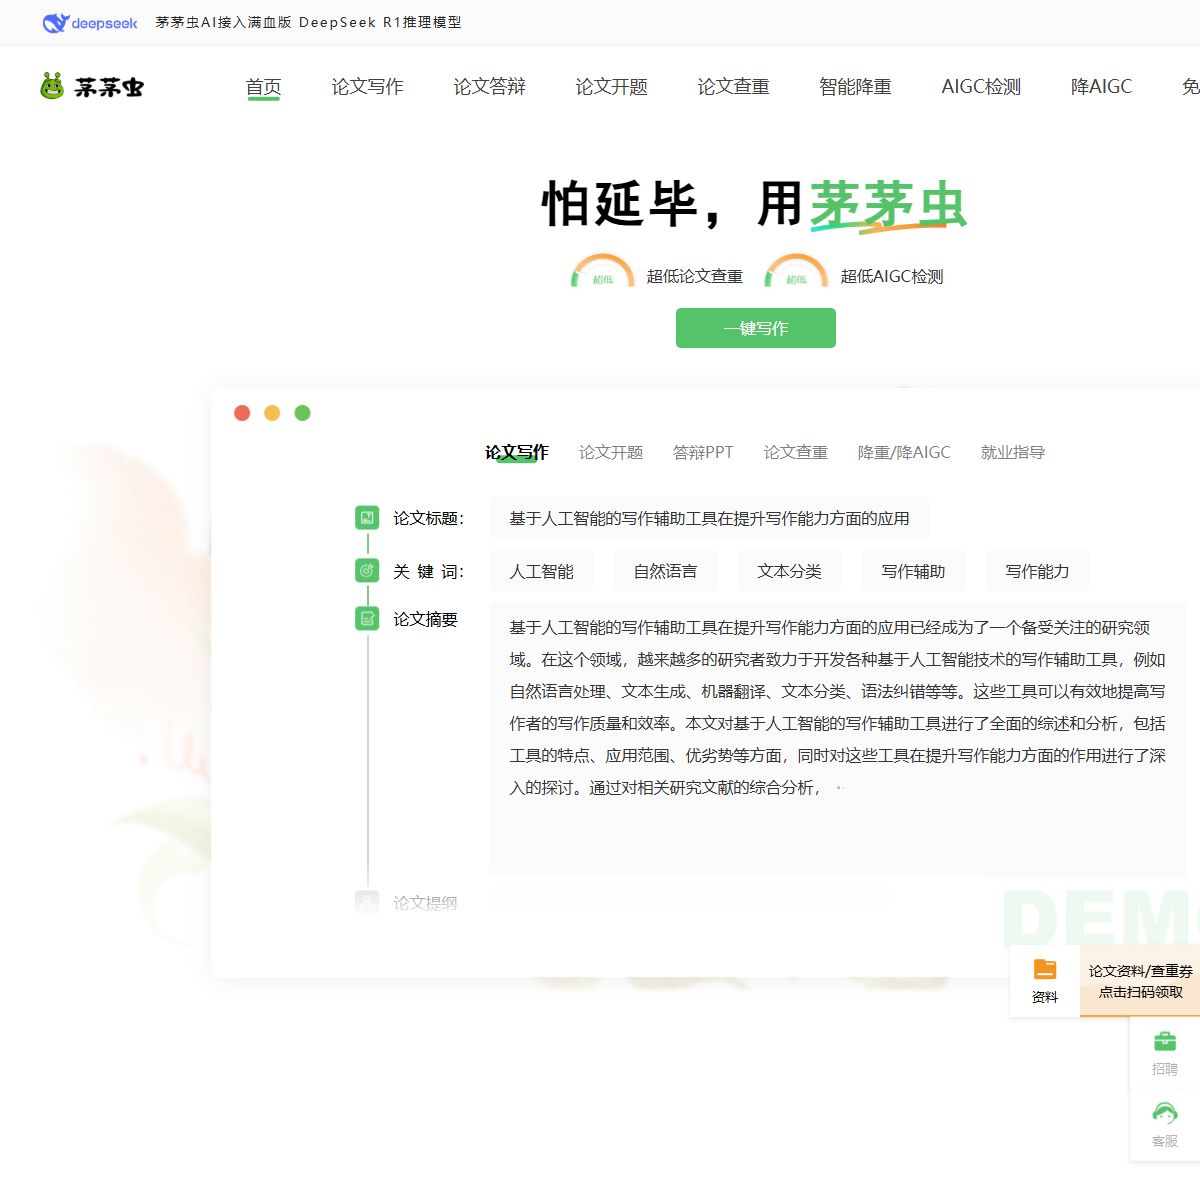Click the faded 论文提纲 step icon
This screenshot has width=1200, height=1200.
pyautogui.click(x=367, y=902)
